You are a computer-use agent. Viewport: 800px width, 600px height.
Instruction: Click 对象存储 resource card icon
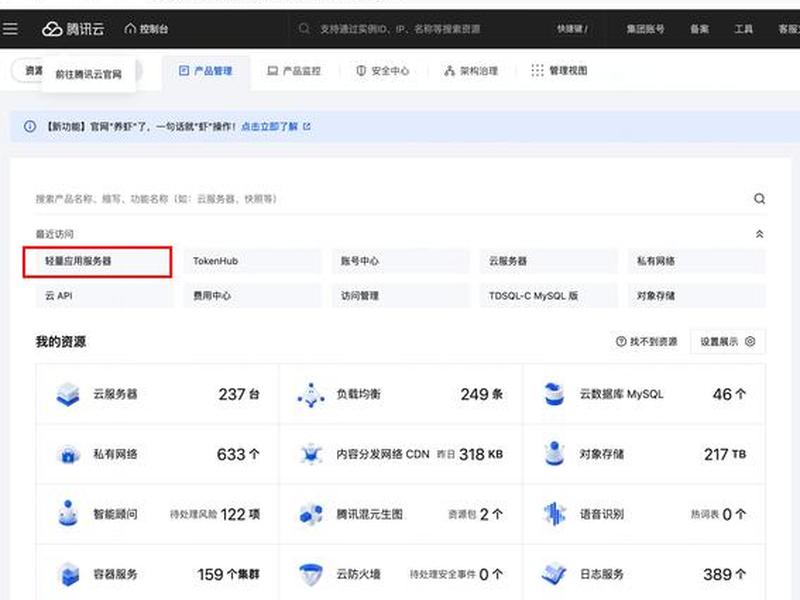pyautogui.click(x=554, y=454)
